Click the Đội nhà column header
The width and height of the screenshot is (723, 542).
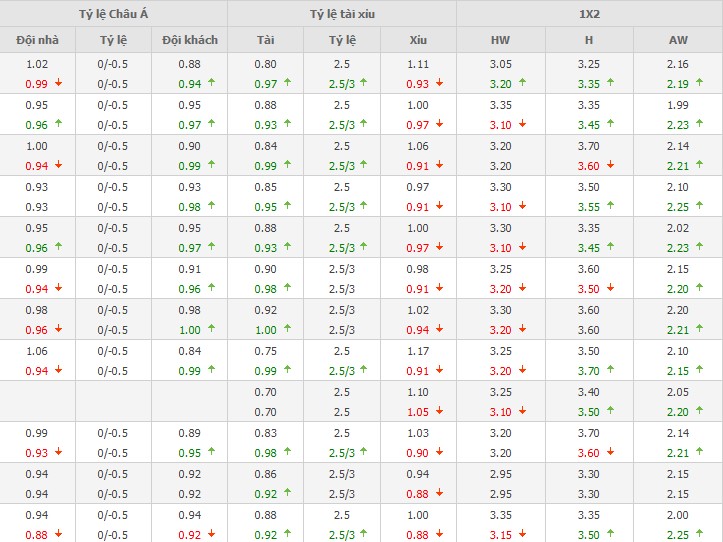click(x=37, y=40)
